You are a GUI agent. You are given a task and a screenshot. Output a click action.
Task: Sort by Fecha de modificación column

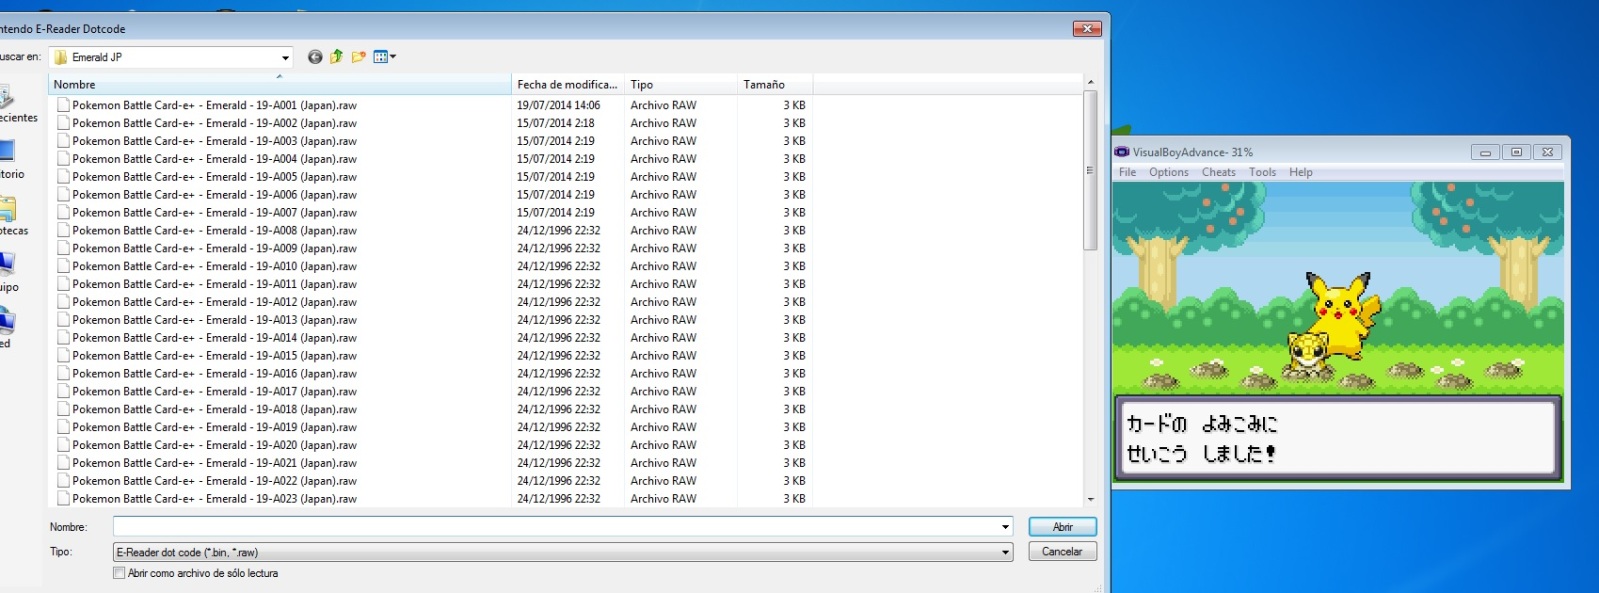(x=568, y=84)
